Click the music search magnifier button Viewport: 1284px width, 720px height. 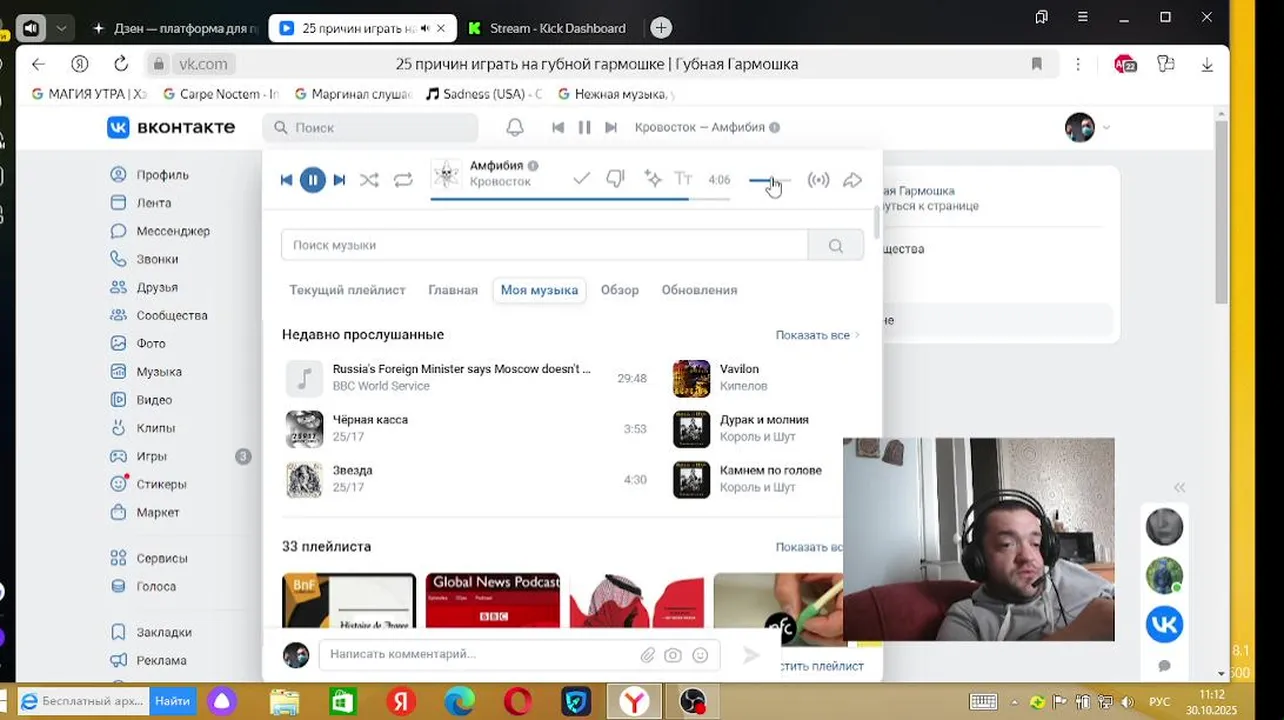(x=836, y=245)
